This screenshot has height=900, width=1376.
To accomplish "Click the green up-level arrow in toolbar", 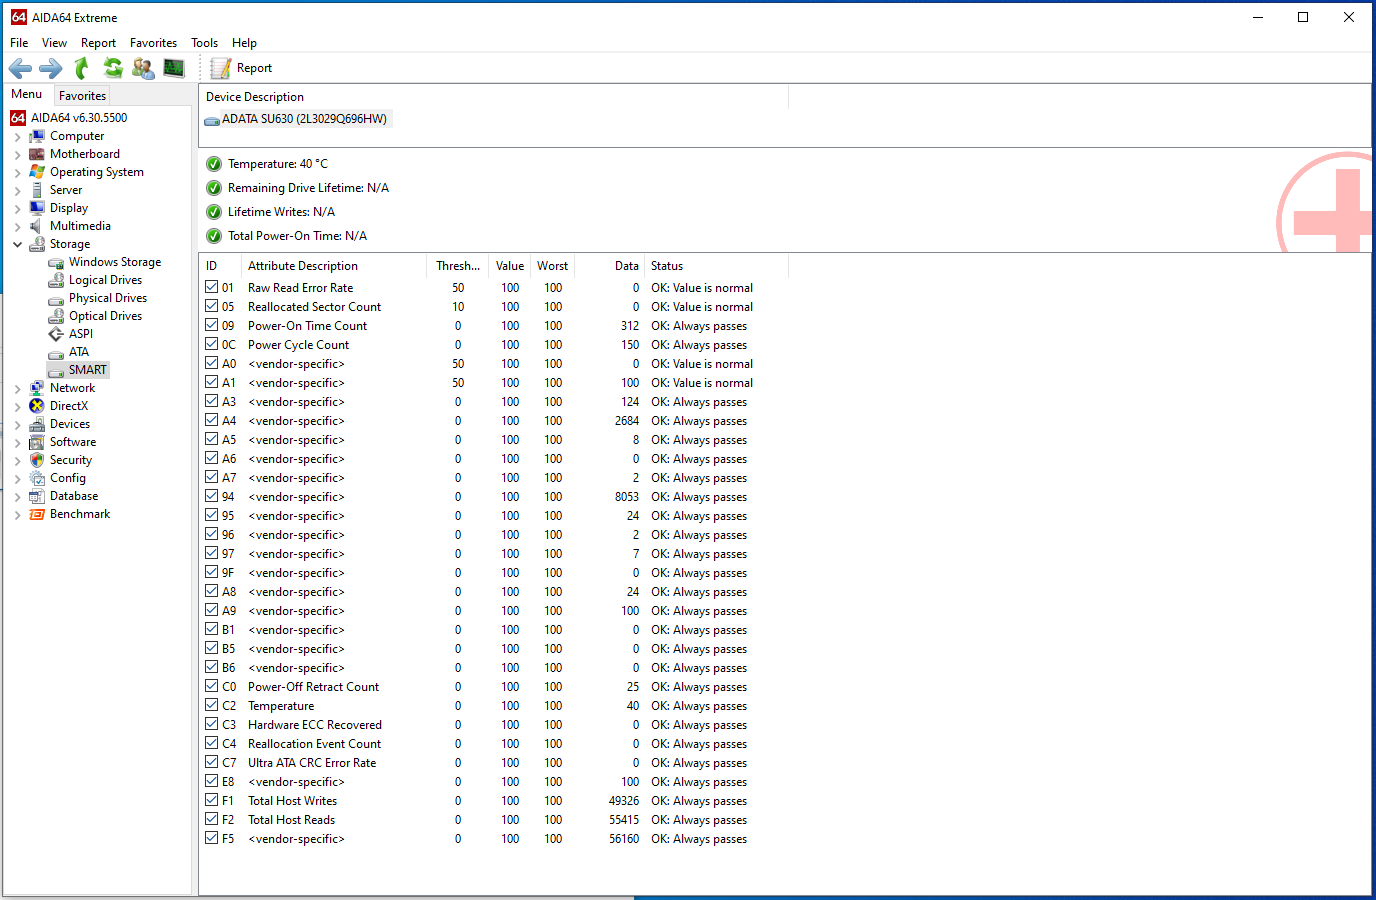I will [82, 68].
